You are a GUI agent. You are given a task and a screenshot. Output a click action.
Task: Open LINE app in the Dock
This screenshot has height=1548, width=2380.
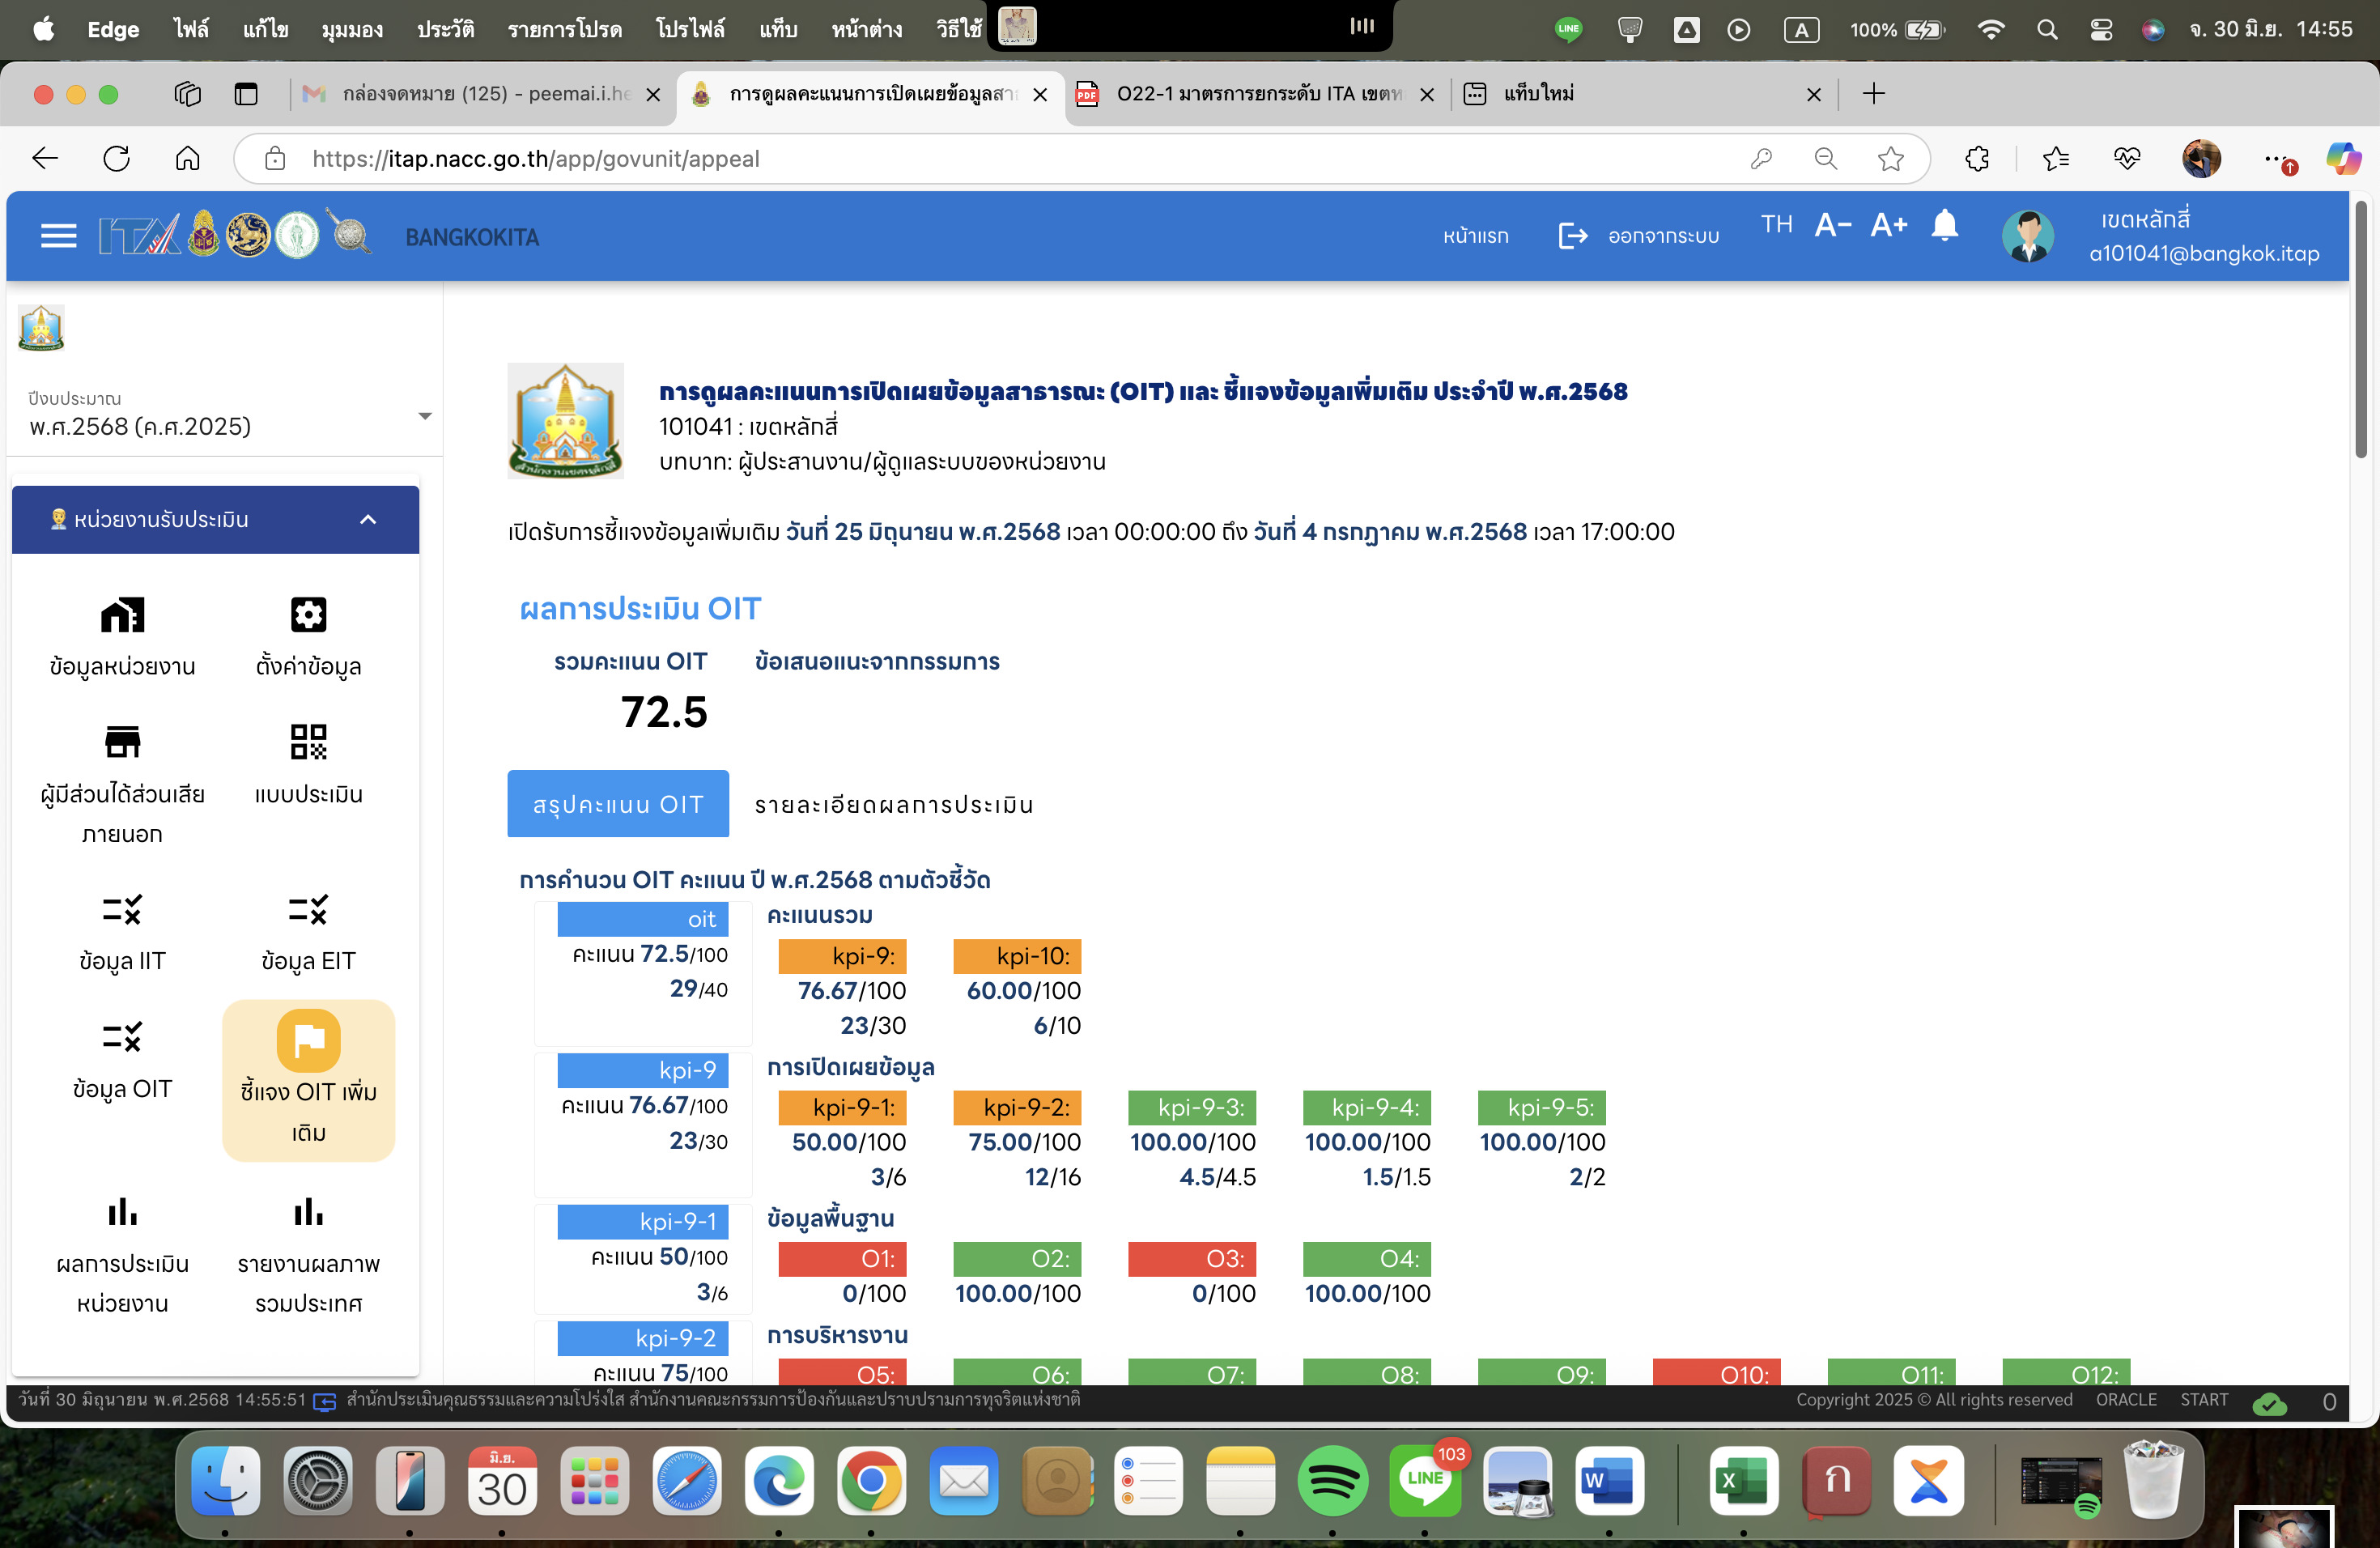(x=1425, y=1480)
